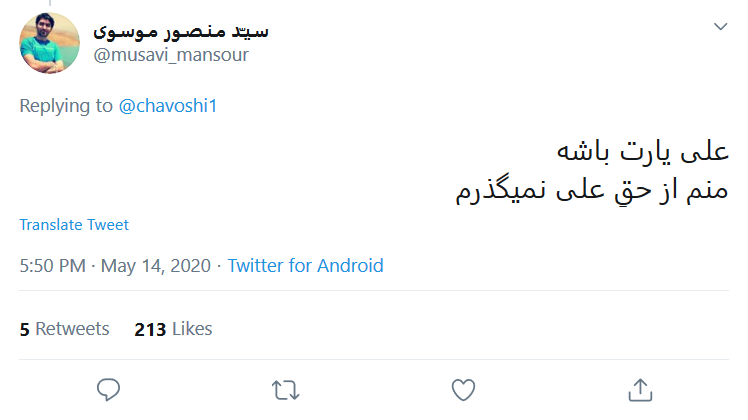Click the 'Replying to' label text
This screenshot has width=748, height=420.
pyautogui.click(x=66, y=106)
